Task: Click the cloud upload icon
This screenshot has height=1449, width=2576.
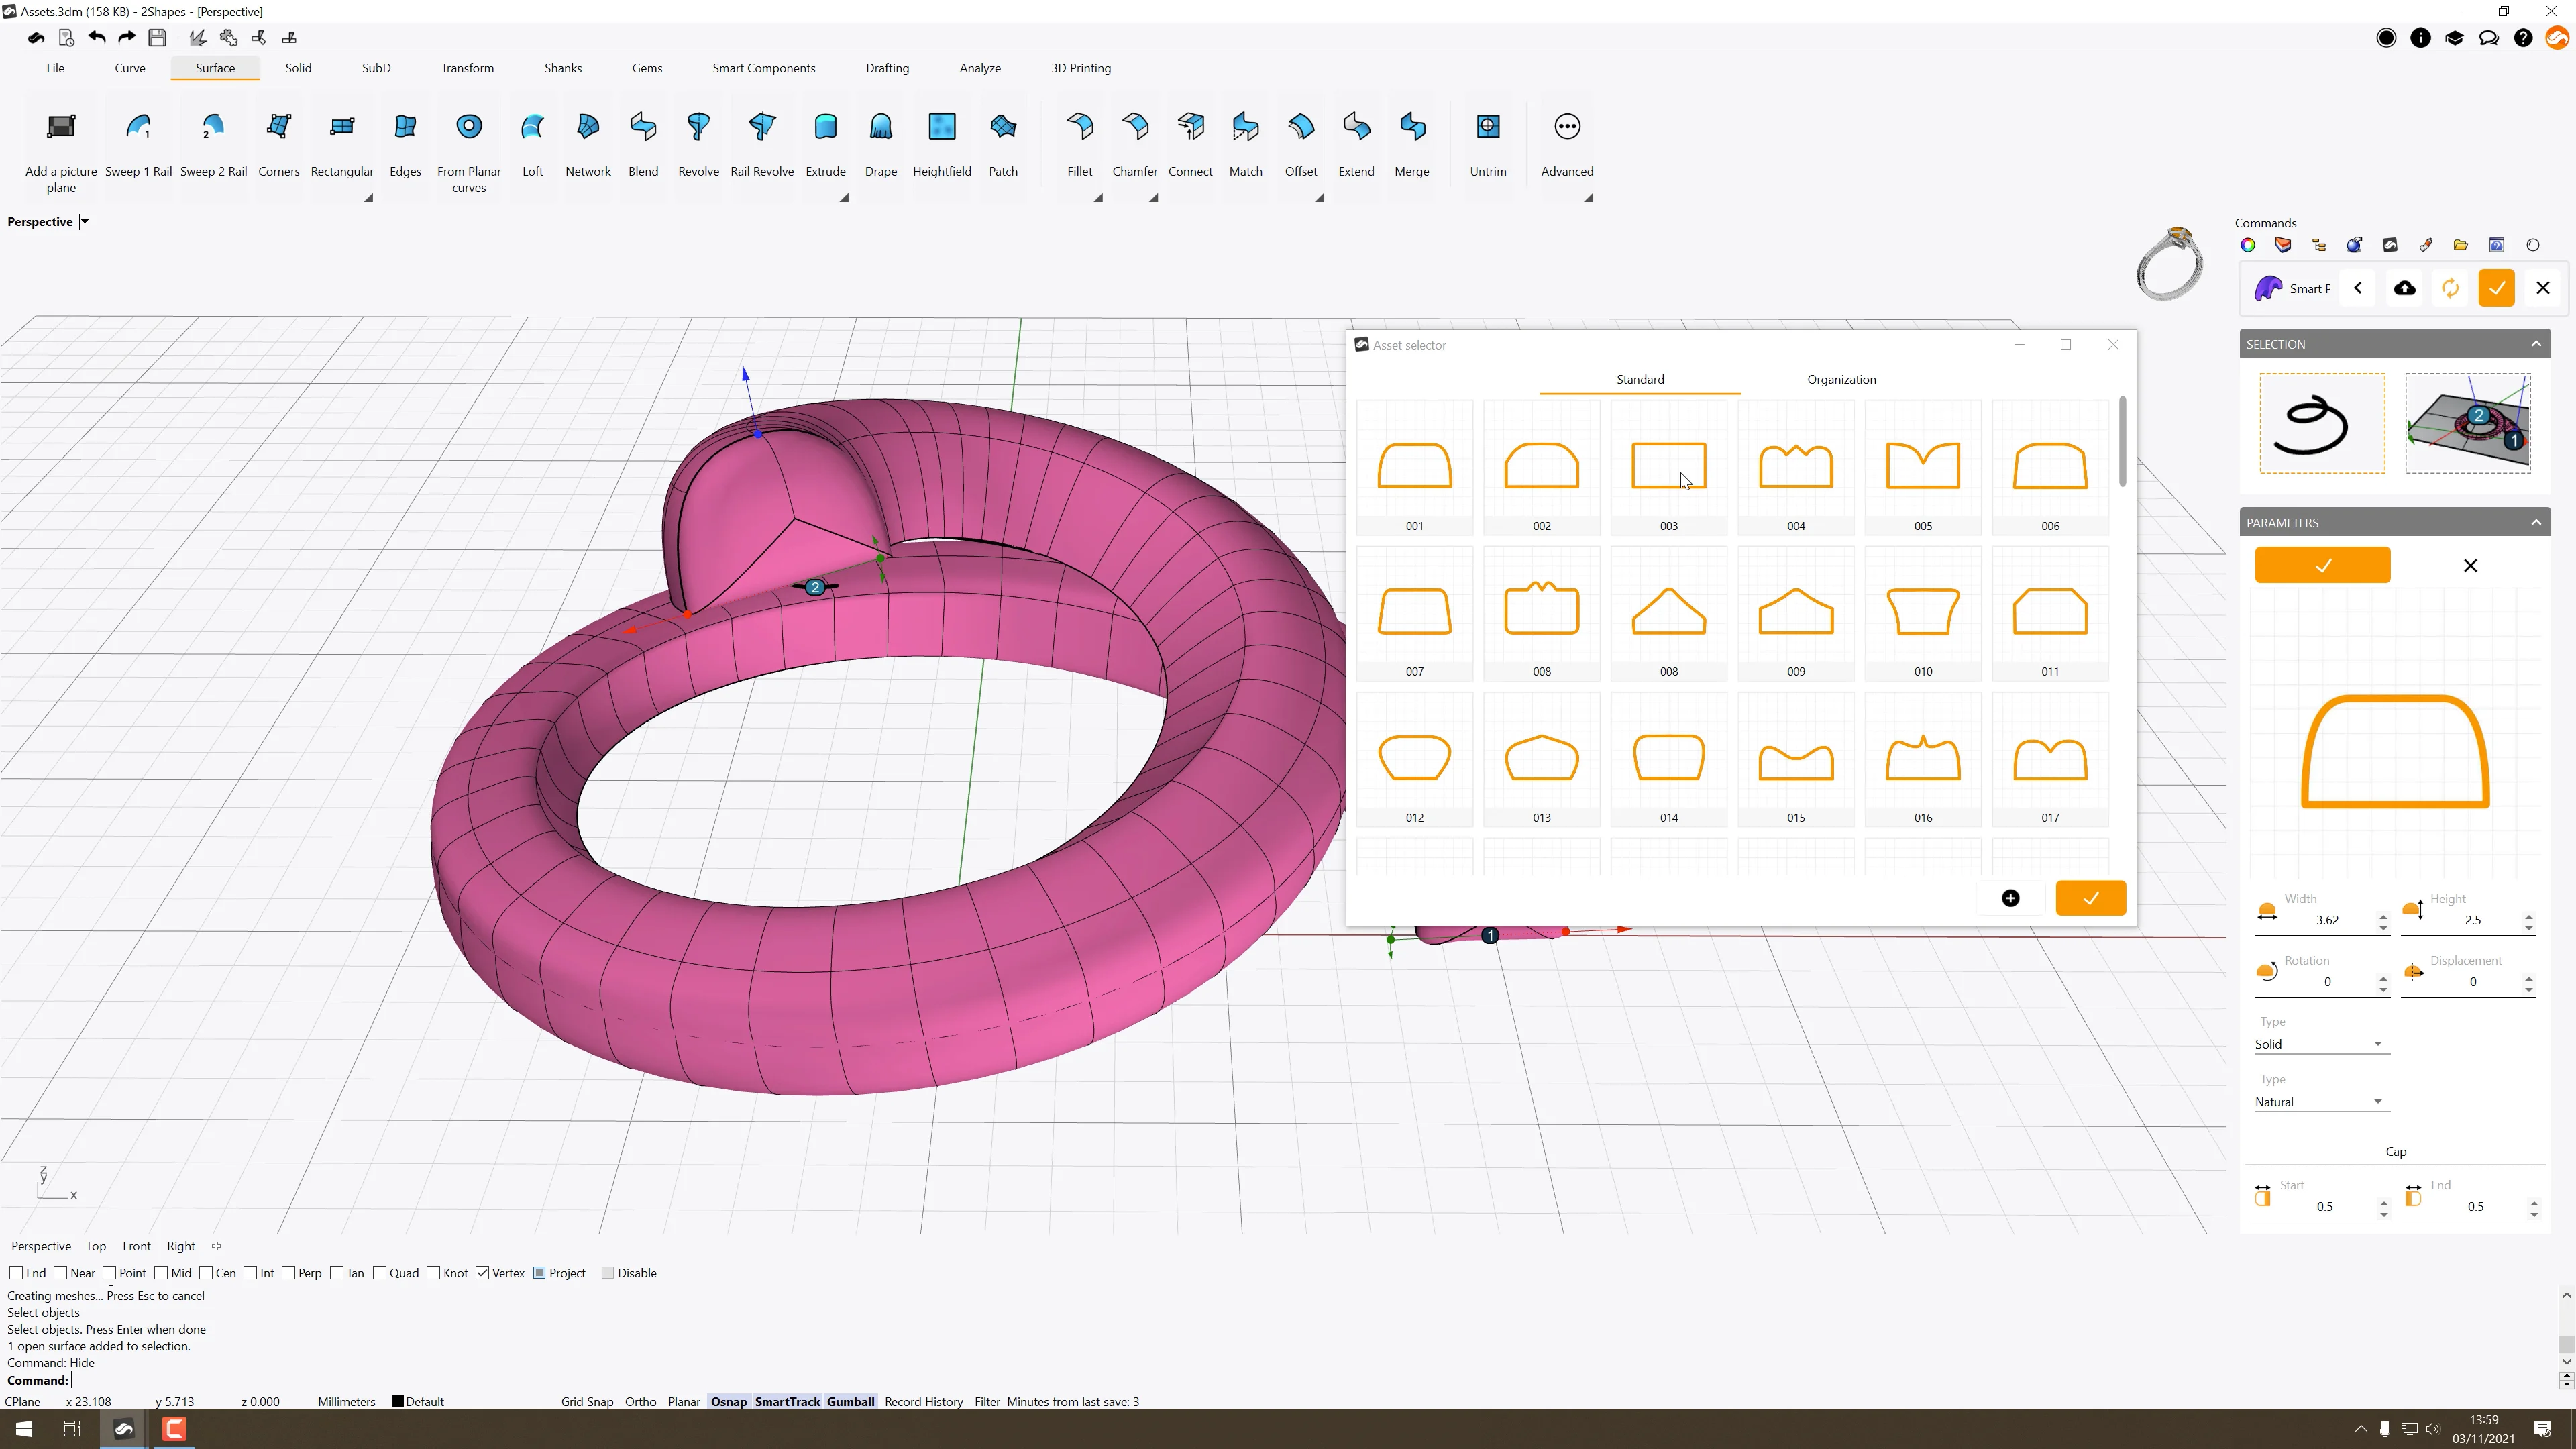Action: tap(2405, 288)
